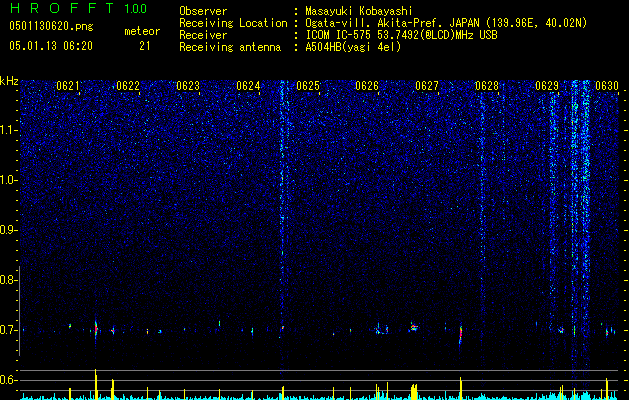The height and width of the screenshot is (400, 629).
Task: Click the date stamp 05.01.13 06:20
Action: [51, 46]
